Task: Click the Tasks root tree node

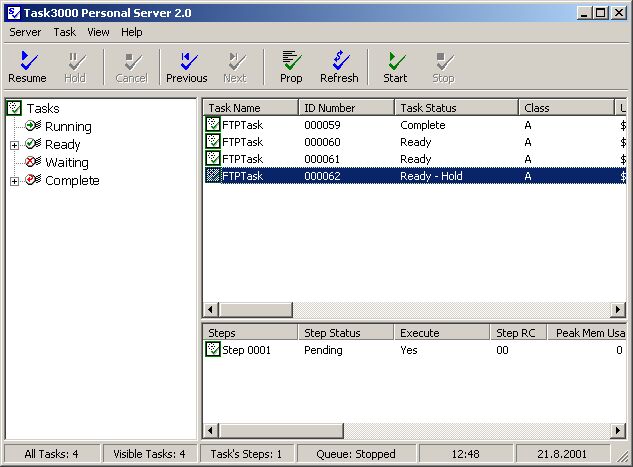Action: pos(42,108)
